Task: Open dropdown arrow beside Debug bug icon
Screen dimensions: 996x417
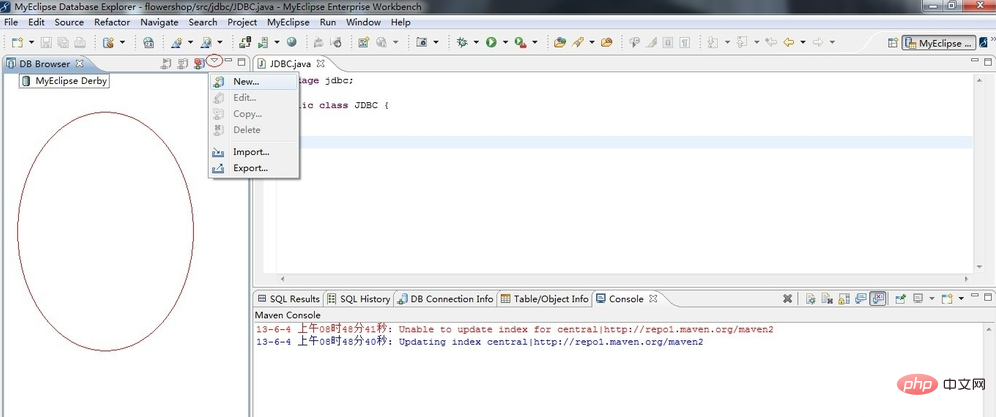Action: click(x=476, y=43)
